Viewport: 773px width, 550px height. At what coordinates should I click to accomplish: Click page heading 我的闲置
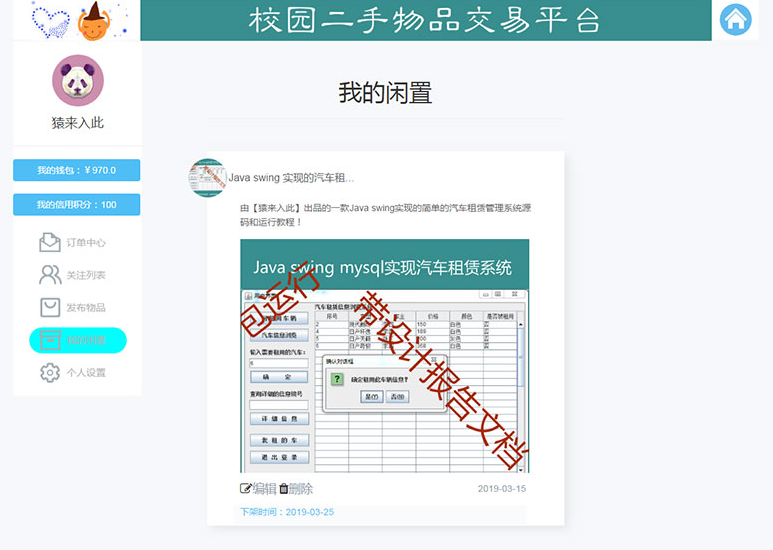point(385,93)
